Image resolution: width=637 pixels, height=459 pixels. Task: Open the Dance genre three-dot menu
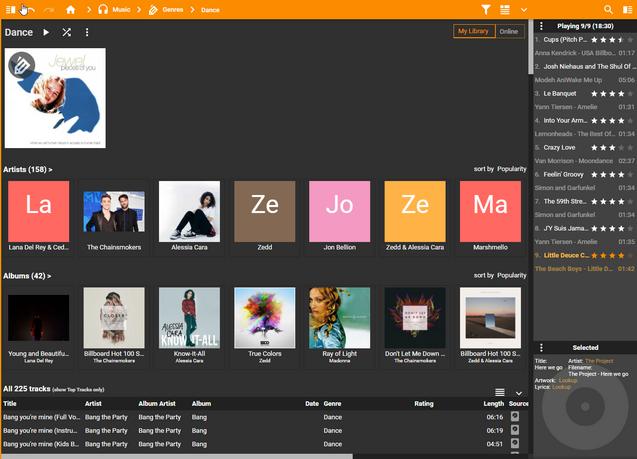[87, 32]
